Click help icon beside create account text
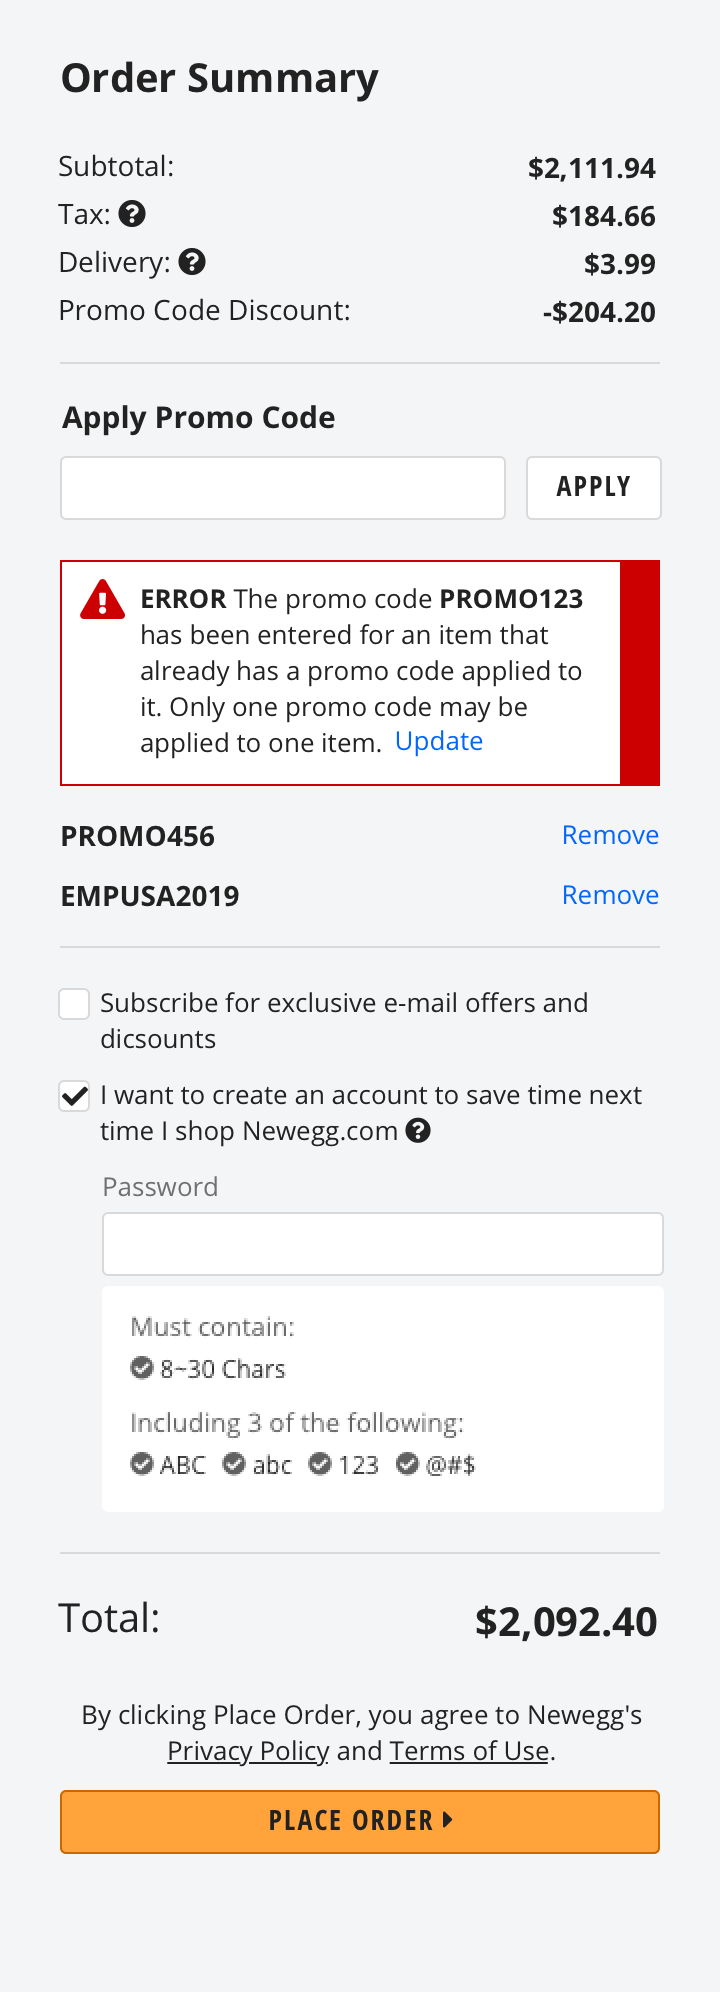Viewport: 720px width, 1992px height. (x=419, y=1131)
